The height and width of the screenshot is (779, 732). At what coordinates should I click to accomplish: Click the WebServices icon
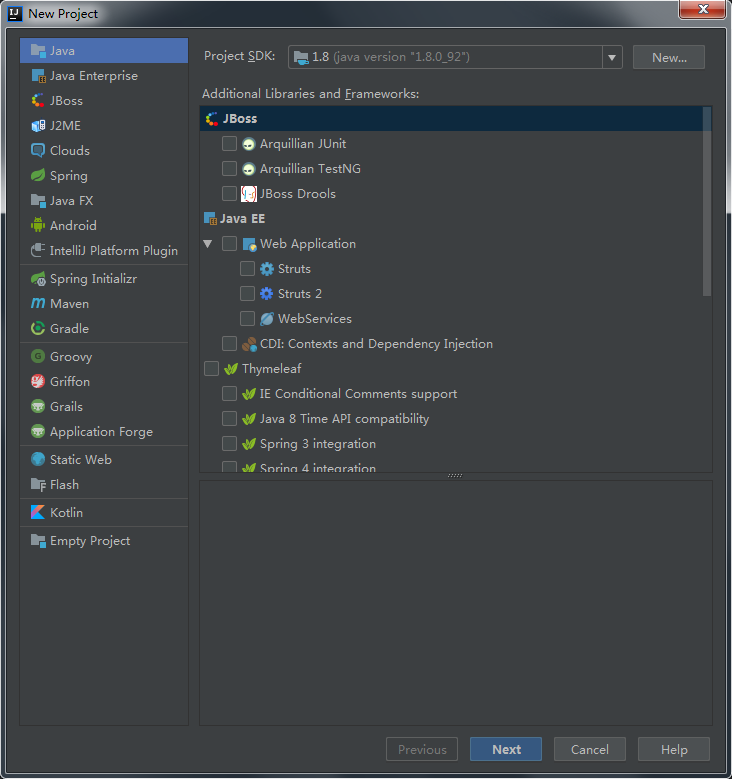tap(266, 318)
